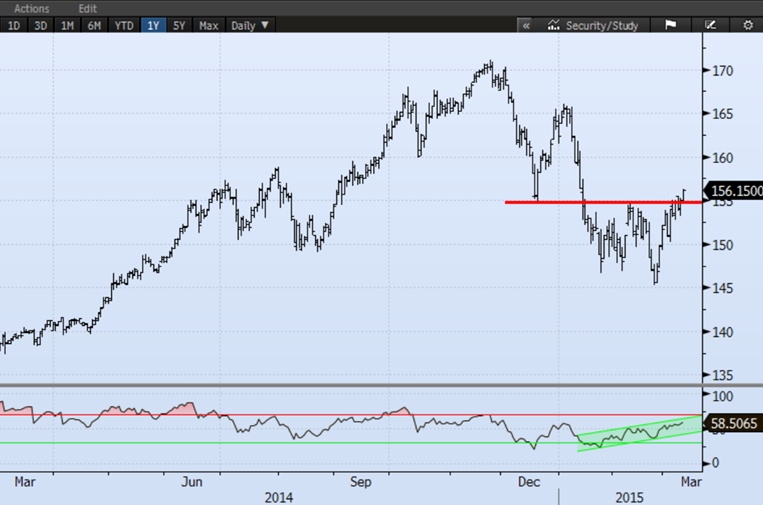Switch to 5Y time range

coord(180,25)
